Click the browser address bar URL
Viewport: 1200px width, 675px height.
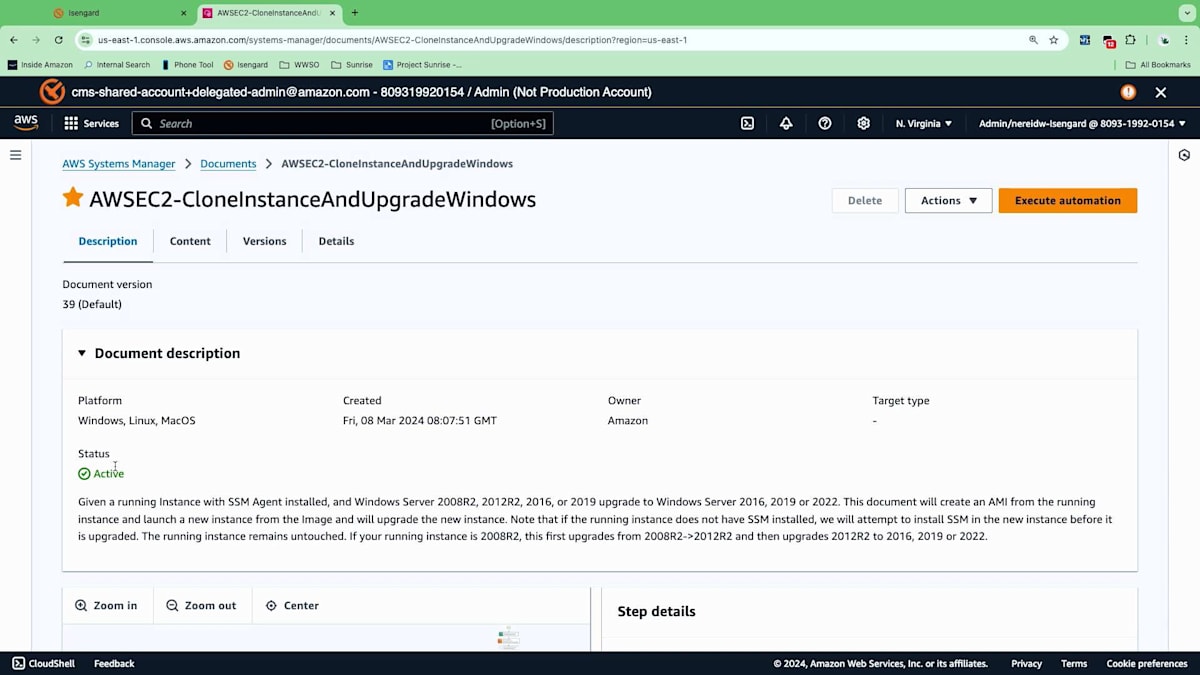[x=392, y=40]
